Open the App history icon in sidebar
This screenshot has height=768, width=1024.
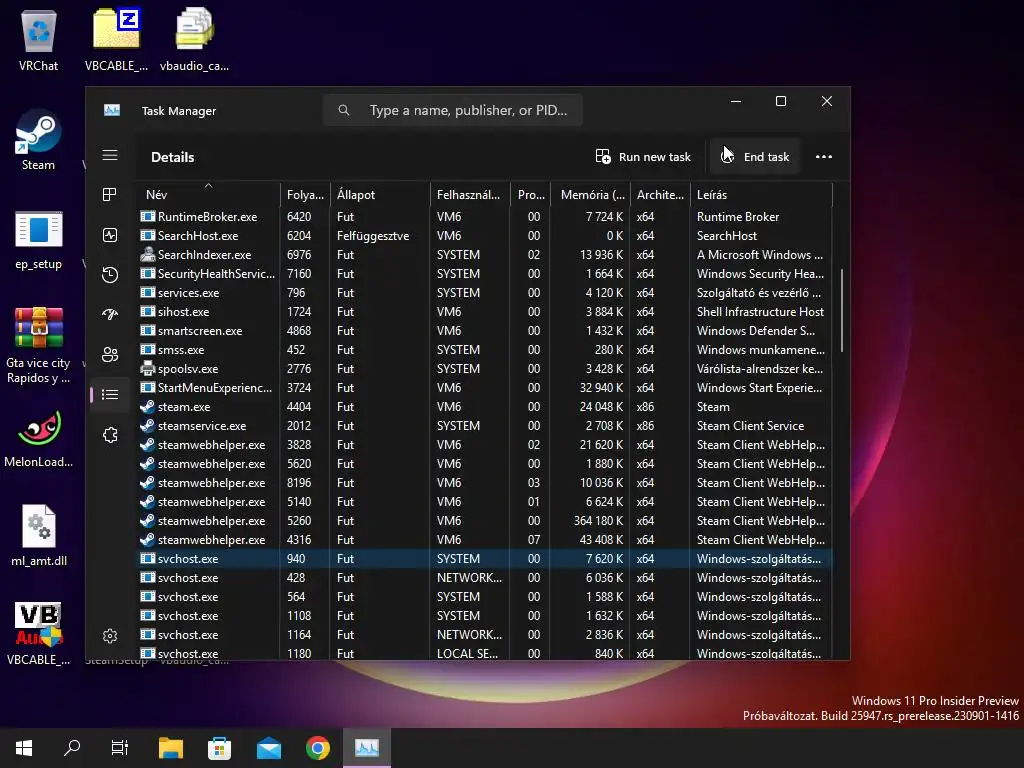(x=110, y=275)
